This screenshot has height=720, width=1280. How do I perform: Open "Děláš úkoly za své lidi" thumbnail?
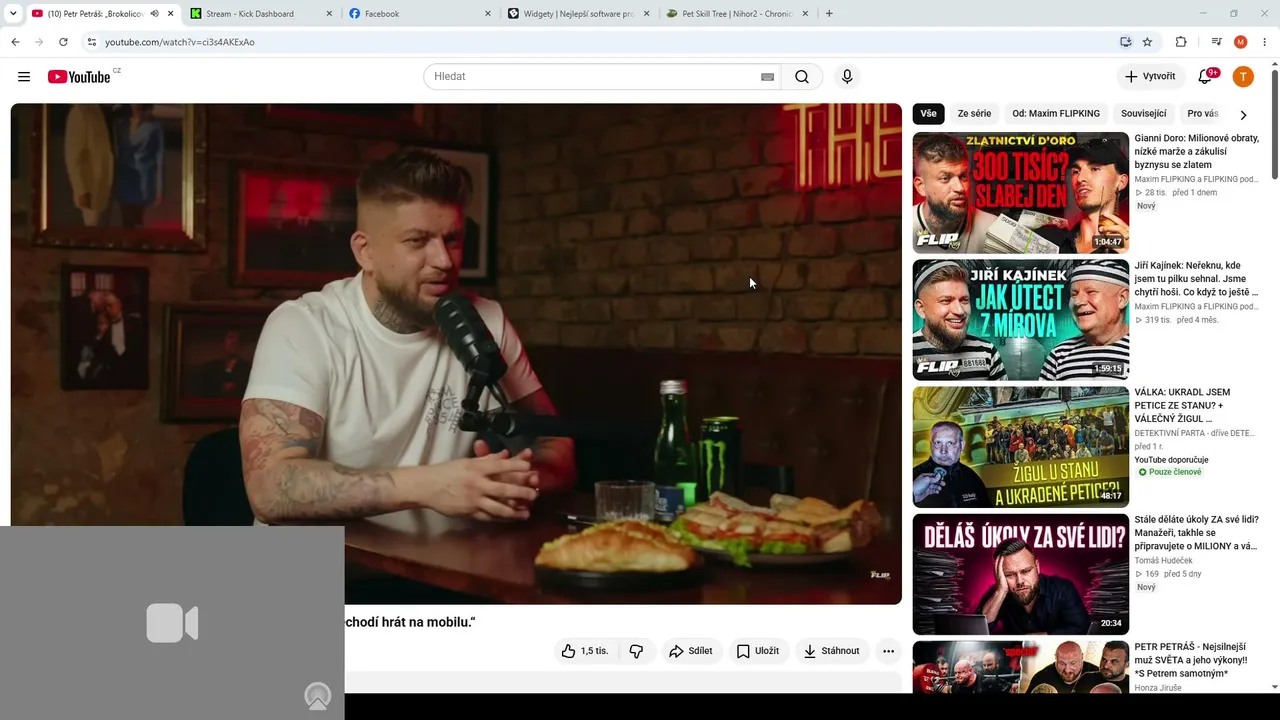point(1021,574)
